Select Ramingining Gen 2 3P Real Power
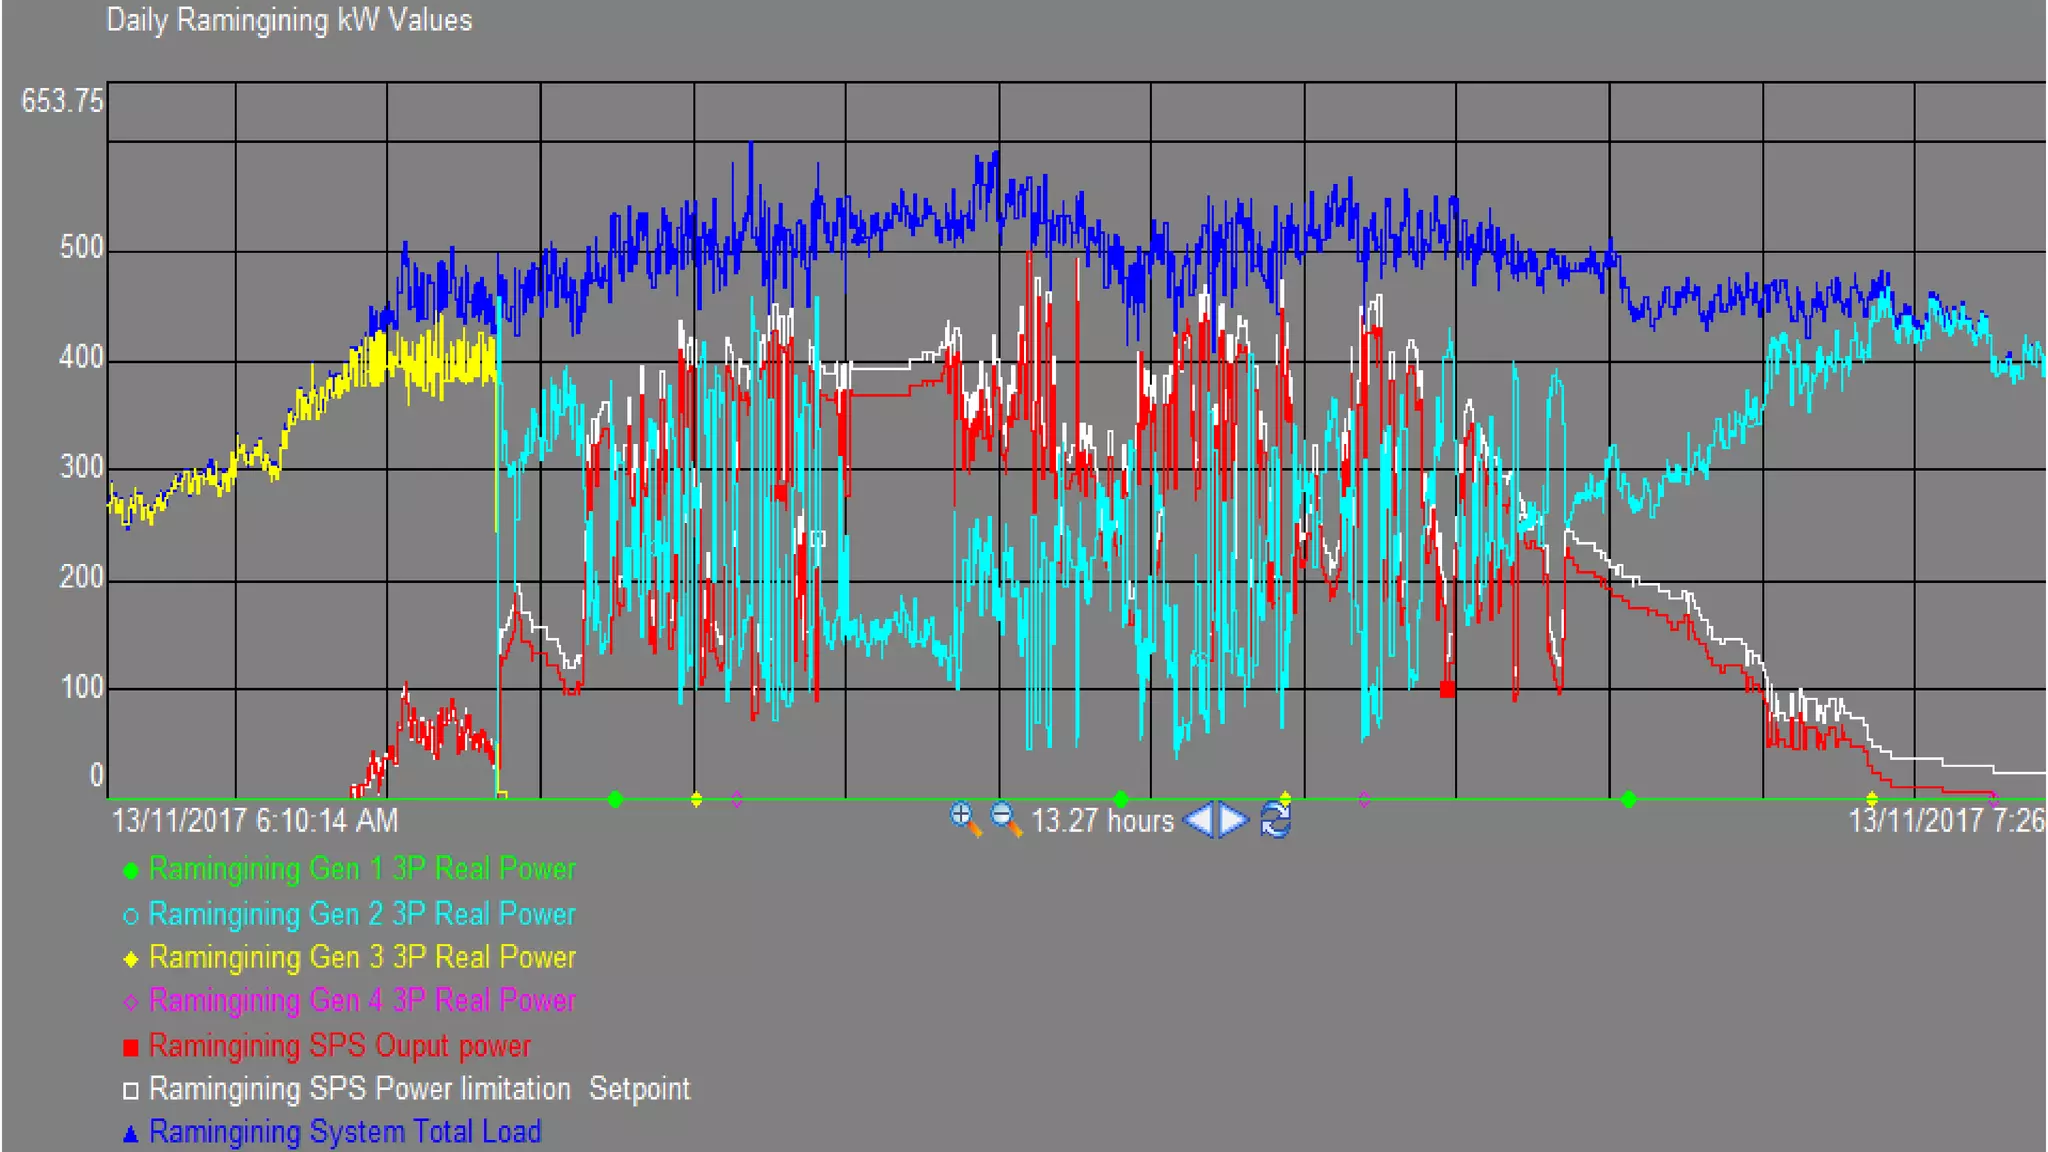Screen dimensions: 2048x1152 pos(362,914)
